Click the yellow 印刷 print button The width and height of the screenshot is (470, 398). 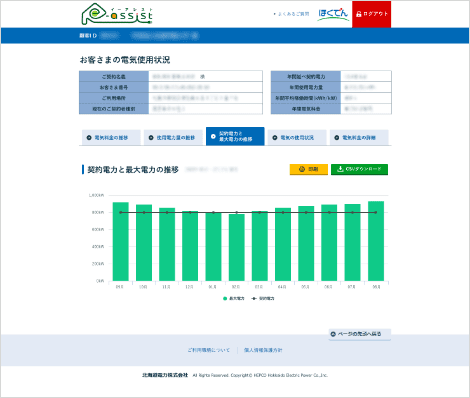(x=309, y=169)
